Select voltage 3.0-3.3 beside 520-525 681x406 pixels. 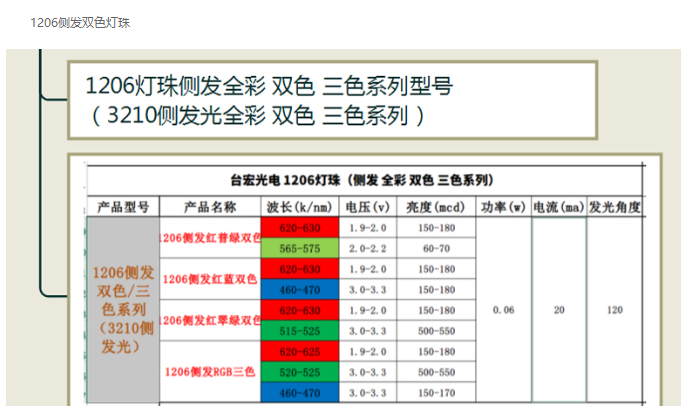point(367,372)
